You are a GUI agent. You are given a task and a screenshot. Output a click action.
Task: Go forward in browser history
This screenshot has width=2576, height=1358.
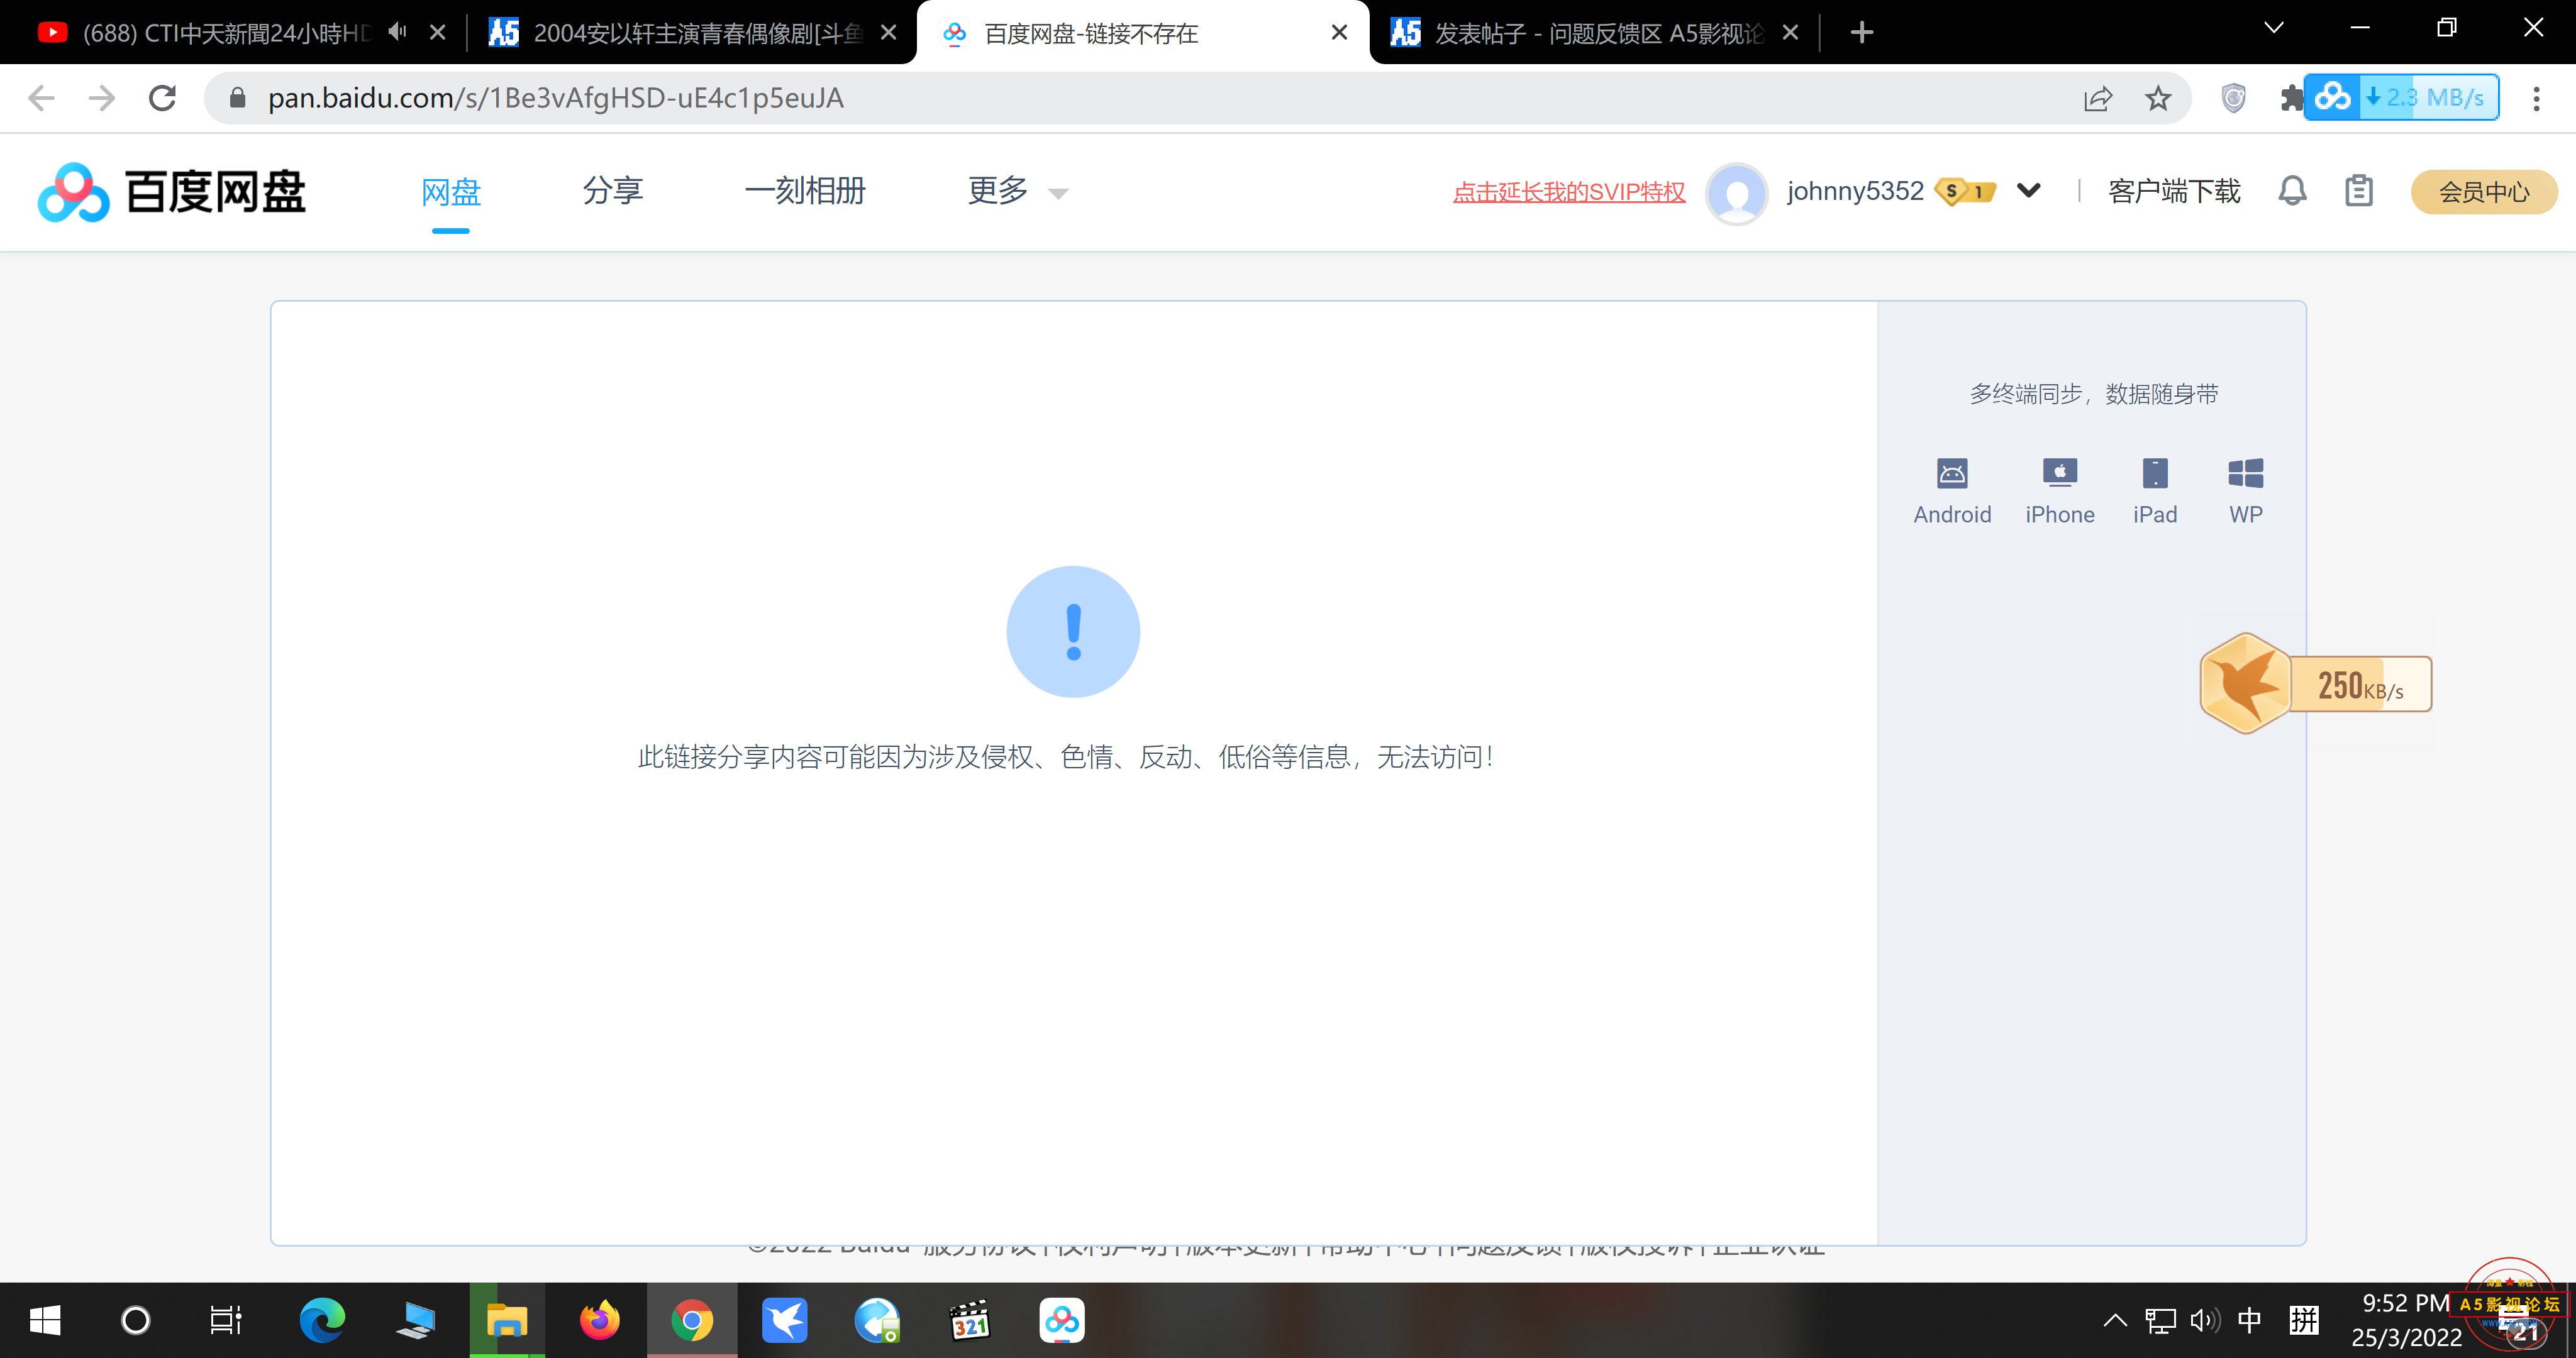101,98
